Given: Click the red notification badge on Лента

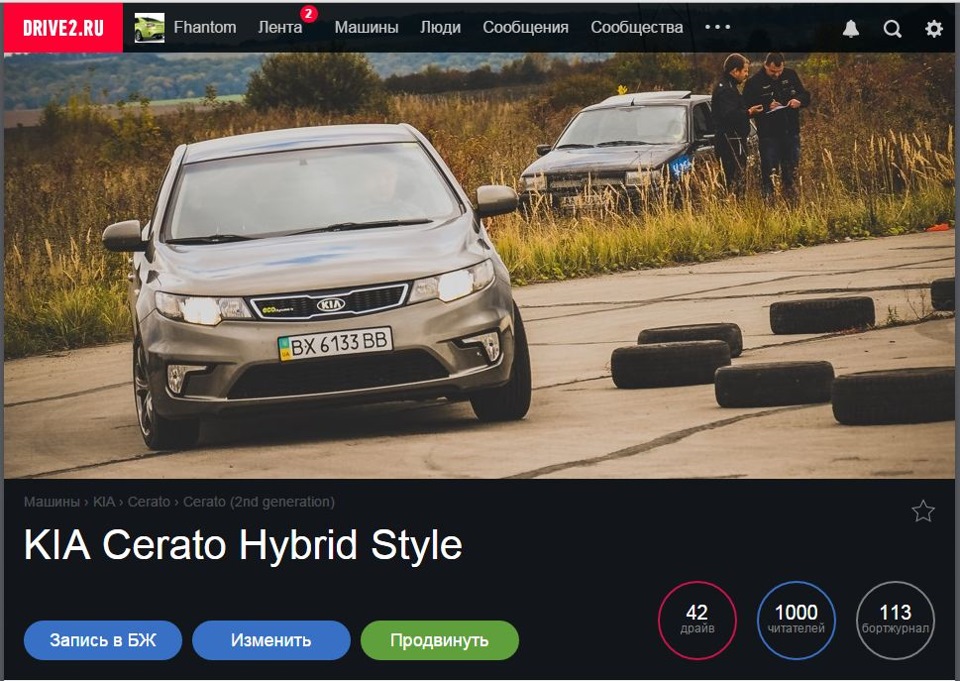Looking at the screenshot, I should pos(309,13).
